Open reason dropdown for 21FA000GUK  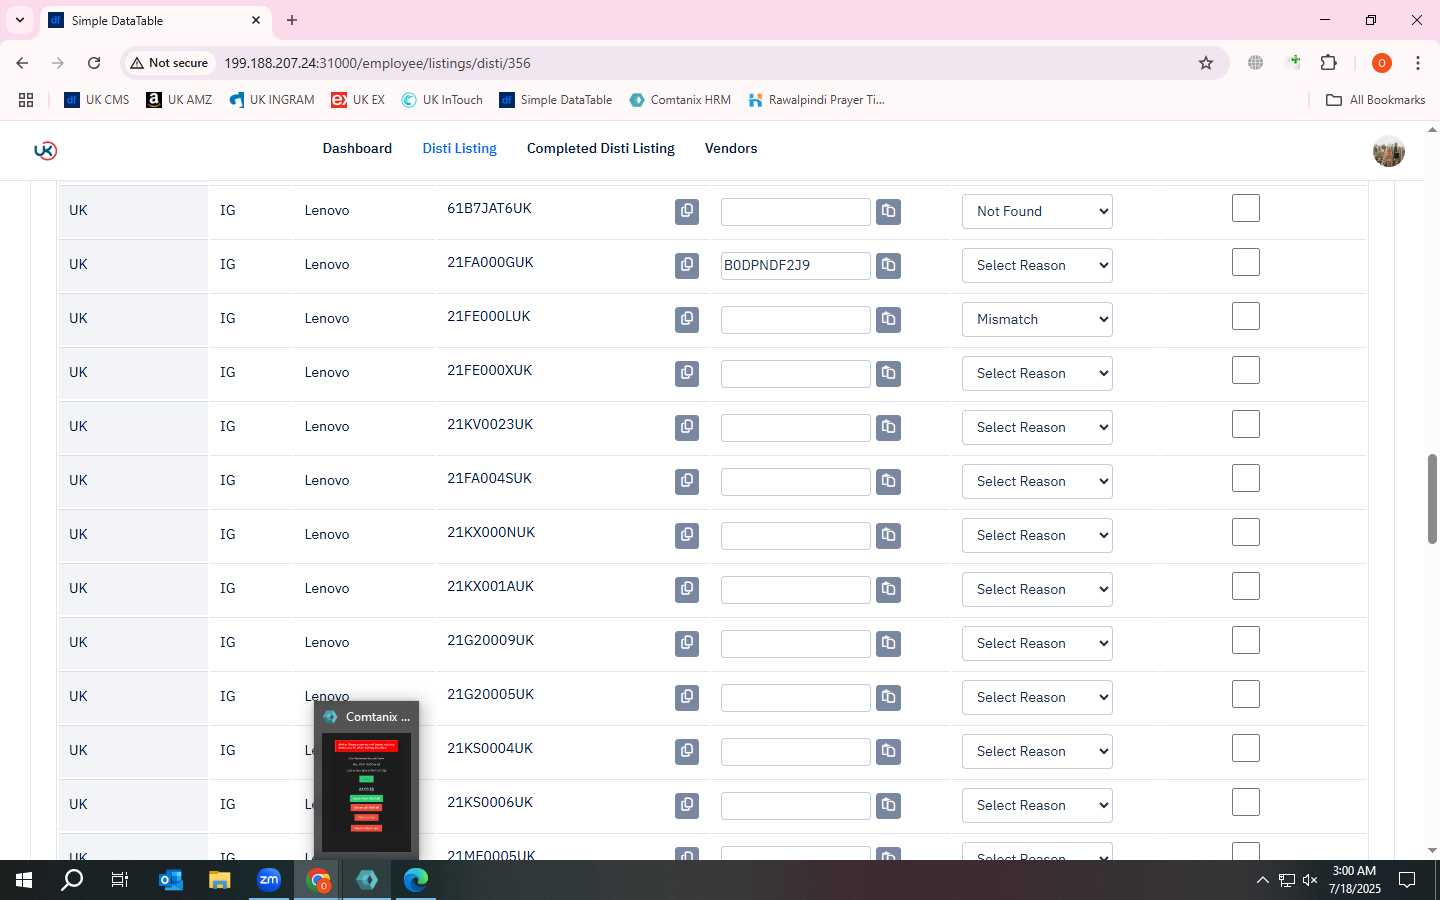(x=1037, y=265)
